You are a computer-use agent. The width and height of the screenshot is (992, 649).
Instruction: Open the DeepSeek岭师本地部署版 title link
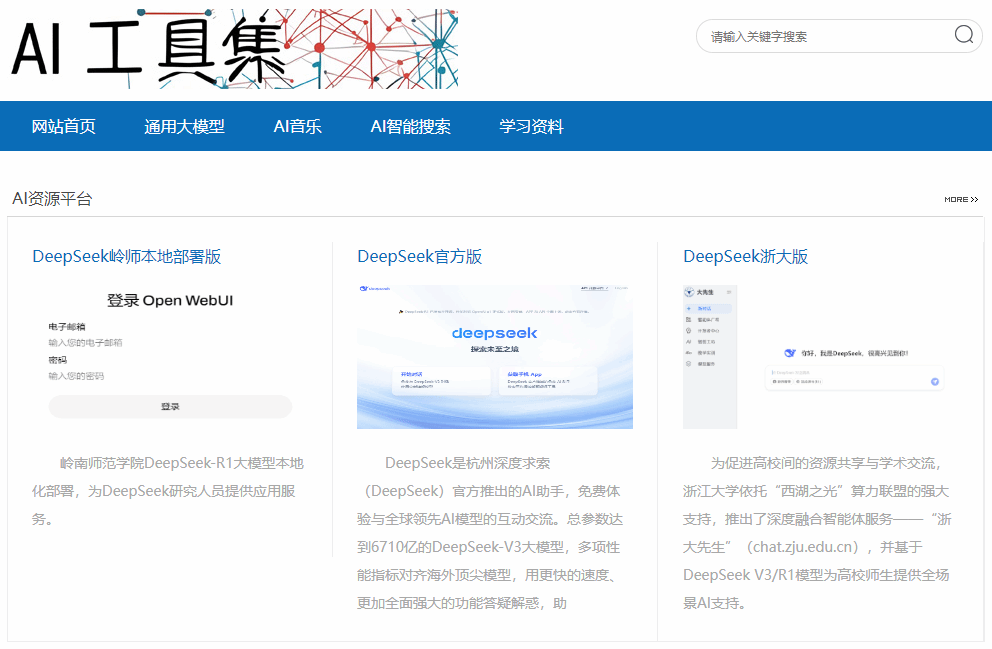126,257
